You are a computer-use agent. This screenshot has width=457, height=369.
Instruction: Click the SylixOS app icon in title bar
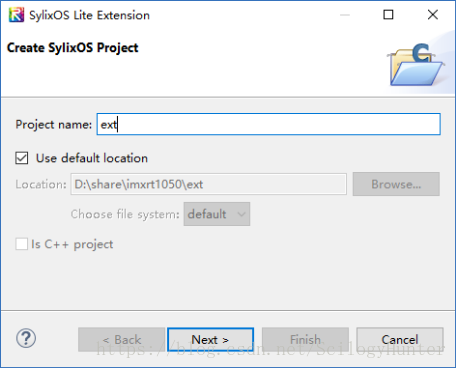pos(16,15)
